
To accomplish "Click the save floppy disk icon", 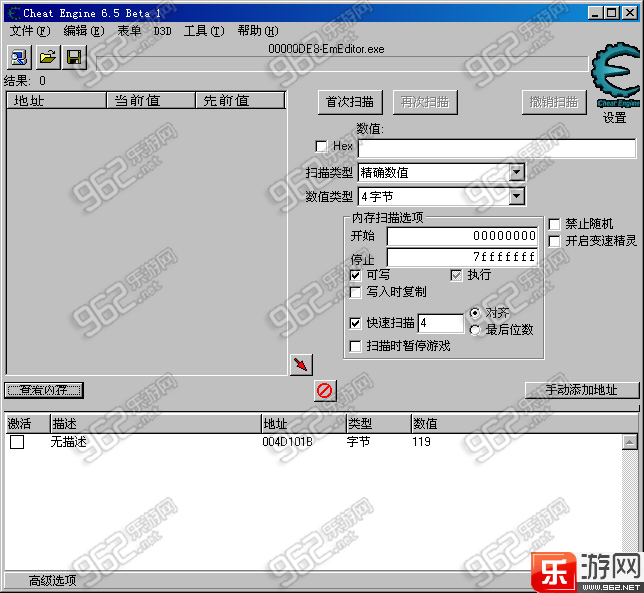I will tap(74, 57).
